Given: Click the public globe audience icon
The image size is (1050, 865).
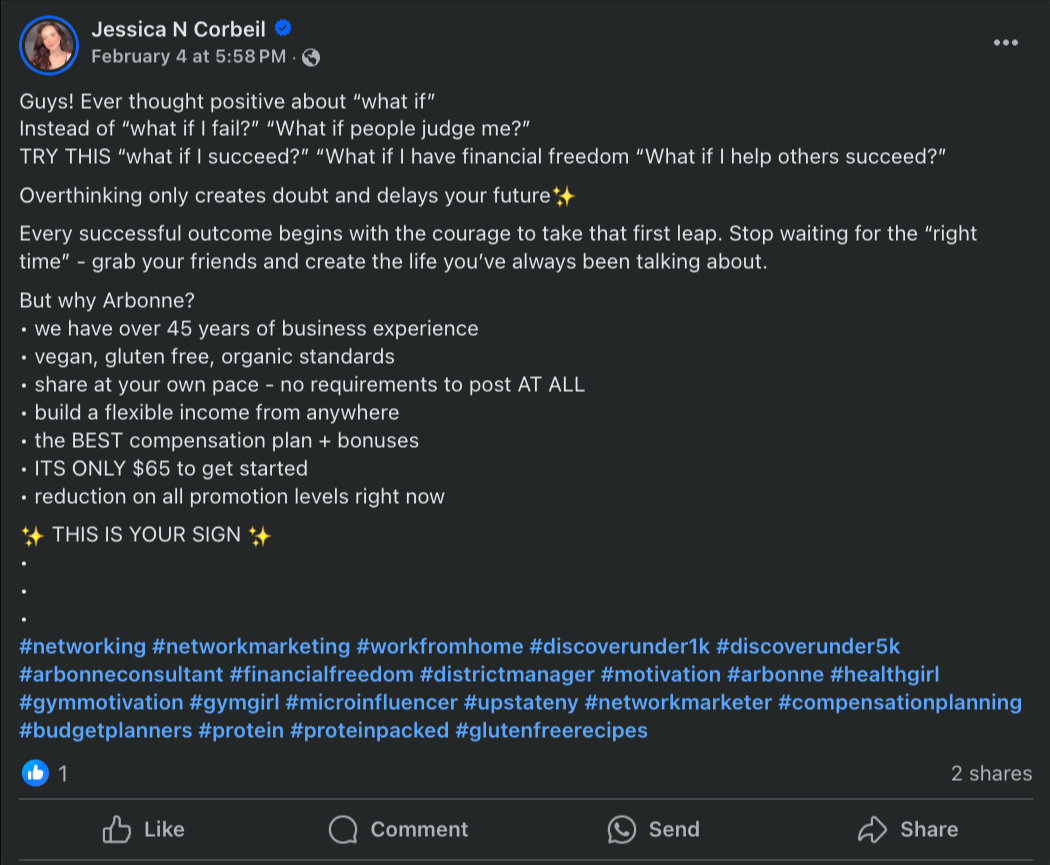Looking at the screenshot, I should point(311,58).
